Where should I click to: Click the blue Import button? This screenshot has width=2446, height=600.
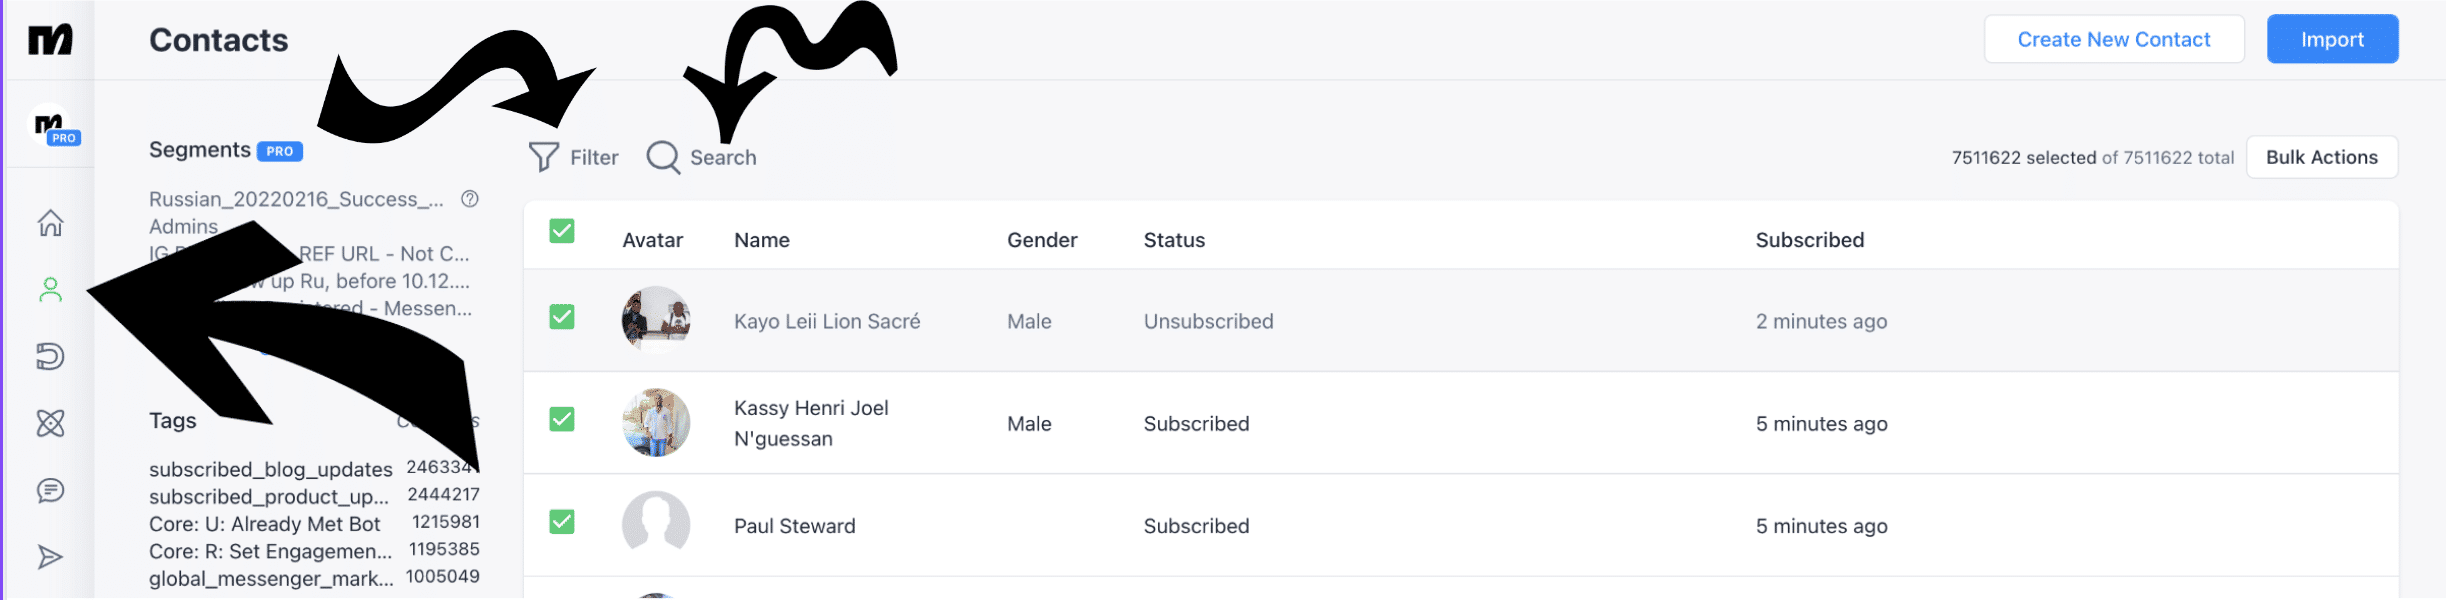(2332, 39)
